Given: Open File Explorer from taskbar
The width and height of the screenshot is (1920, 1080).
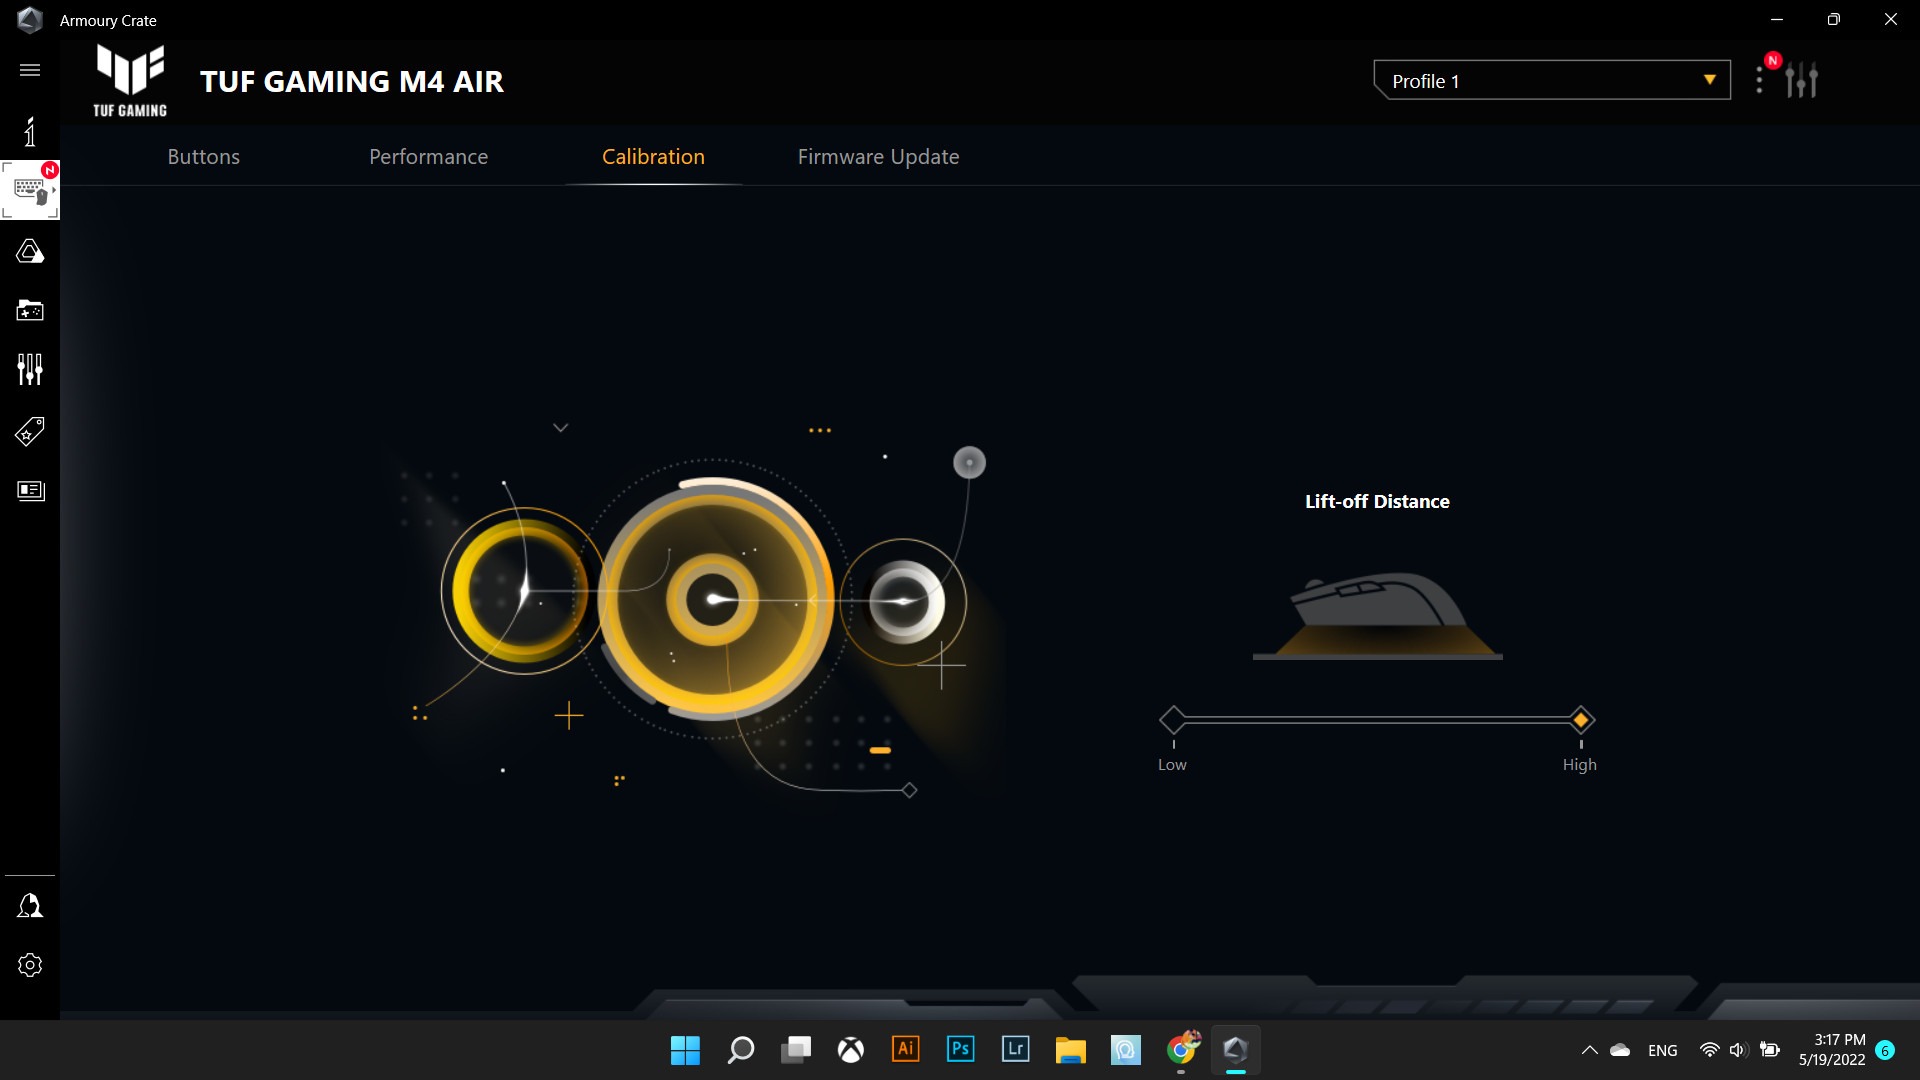Looking at the screenshot, I should point(1071,1050).
